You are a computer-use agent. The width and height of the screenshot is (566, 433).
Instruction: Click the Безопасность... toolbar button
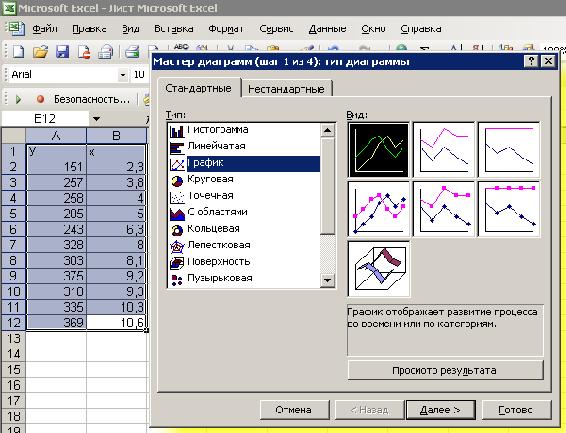[92, 99]
